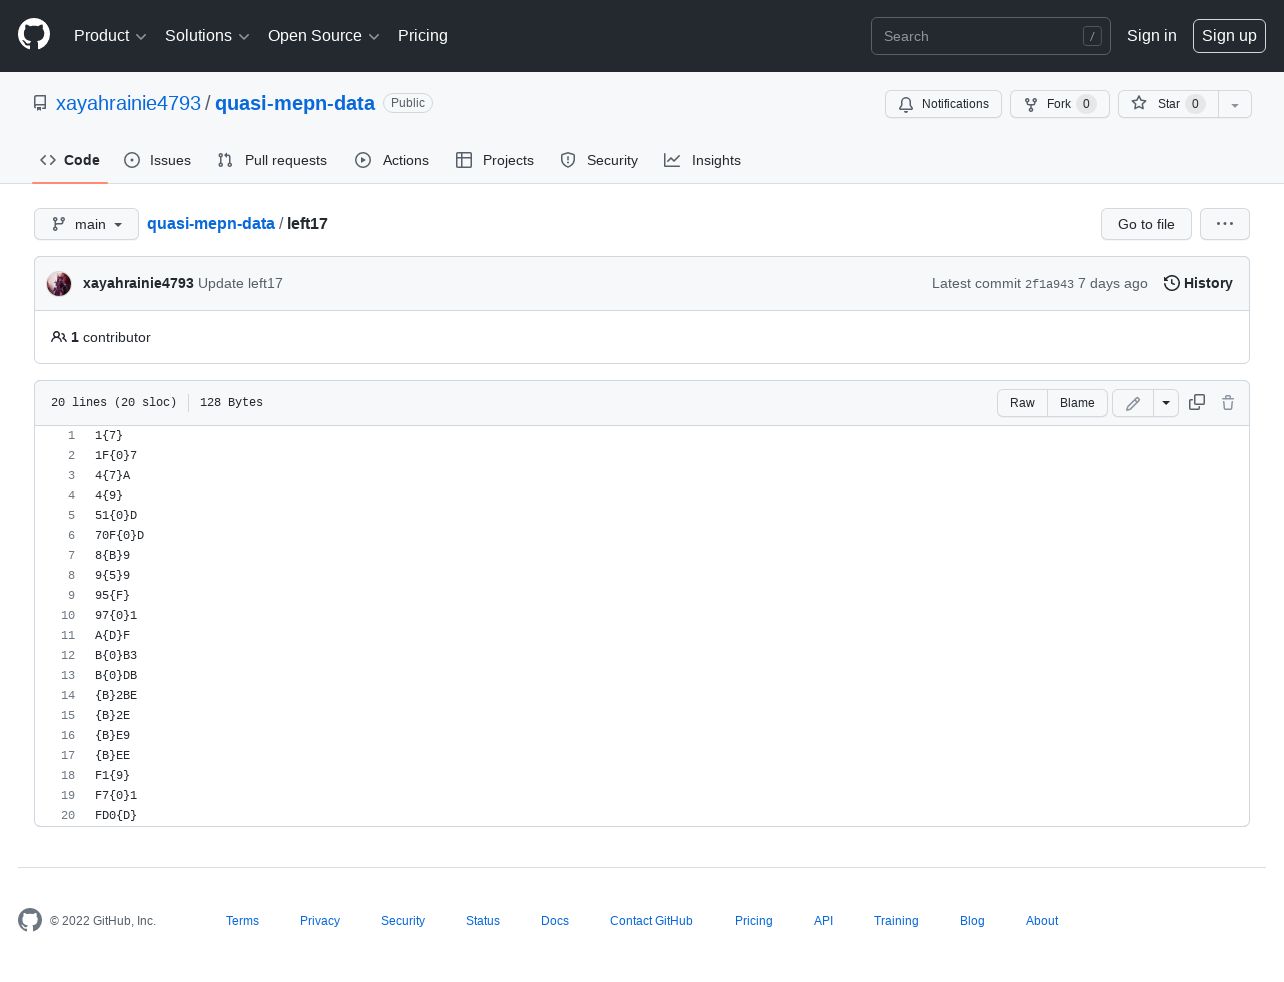Click the Sign up button

click(x=1229, y=36)
